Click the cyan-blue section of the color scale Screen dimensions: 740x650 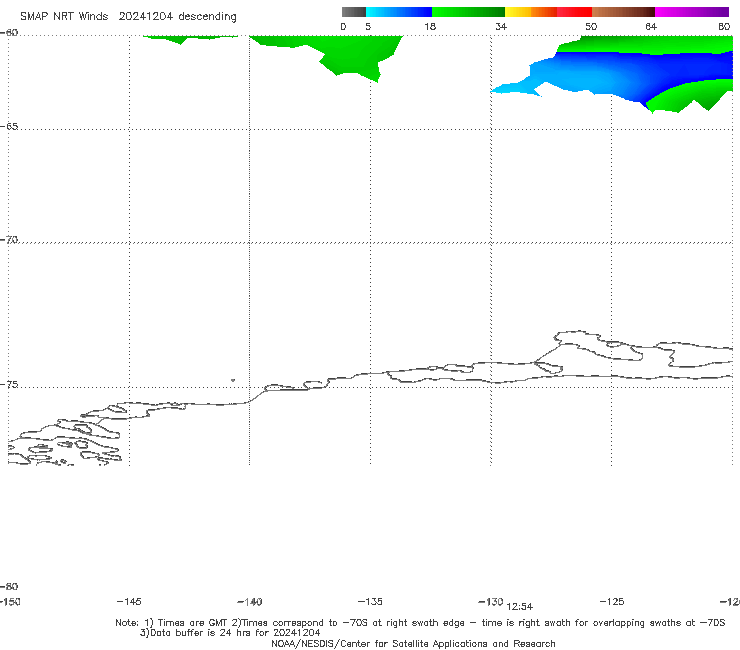click(x=399, y=12)
